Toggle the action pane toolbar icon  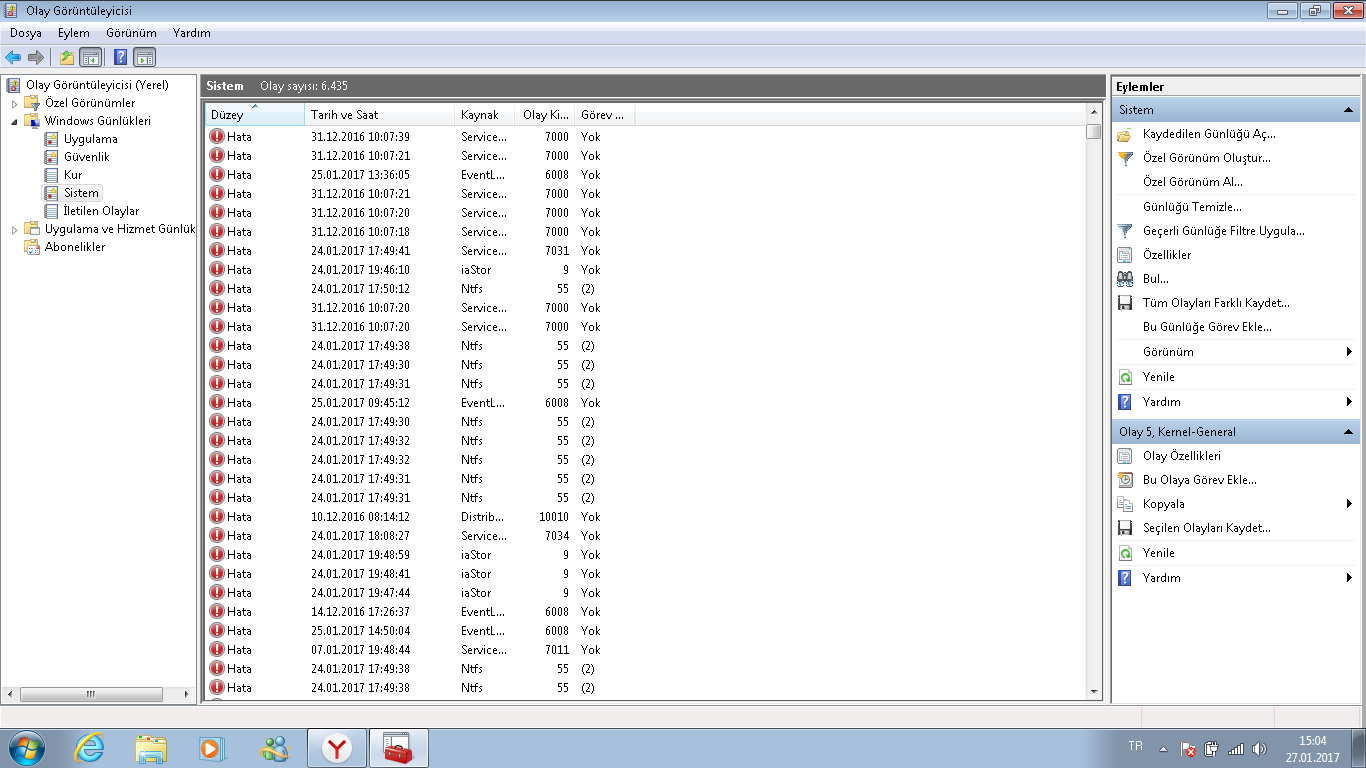tap(144, 57)
